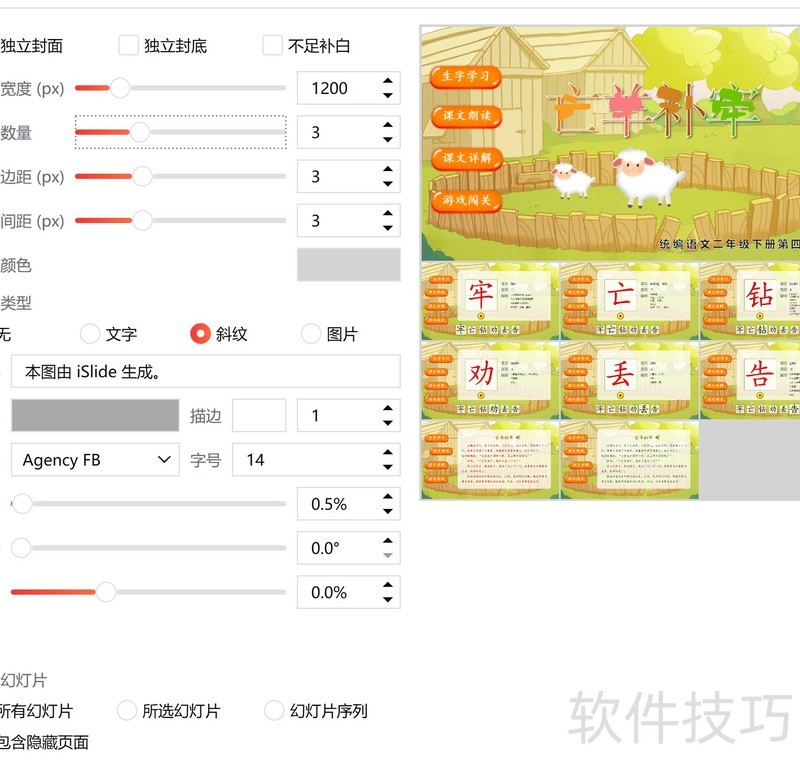Image resolution: width=800 pixels, height=777 pixels.
Task: Click the slider handle beside 0.0%
Action: tap(106, 592)
